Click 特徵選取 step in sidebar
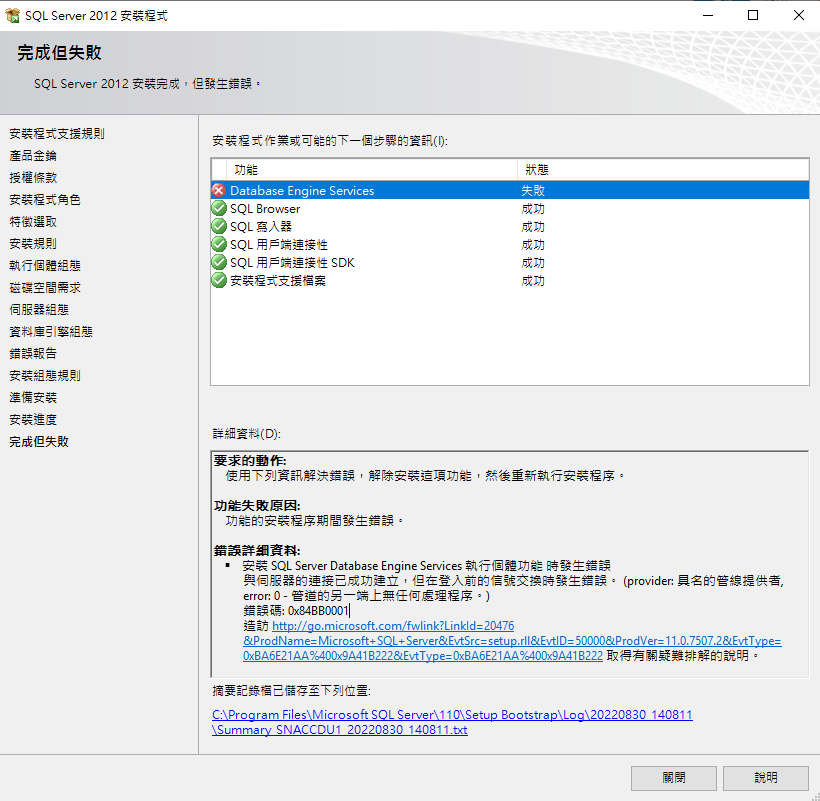 coord(33,222)
